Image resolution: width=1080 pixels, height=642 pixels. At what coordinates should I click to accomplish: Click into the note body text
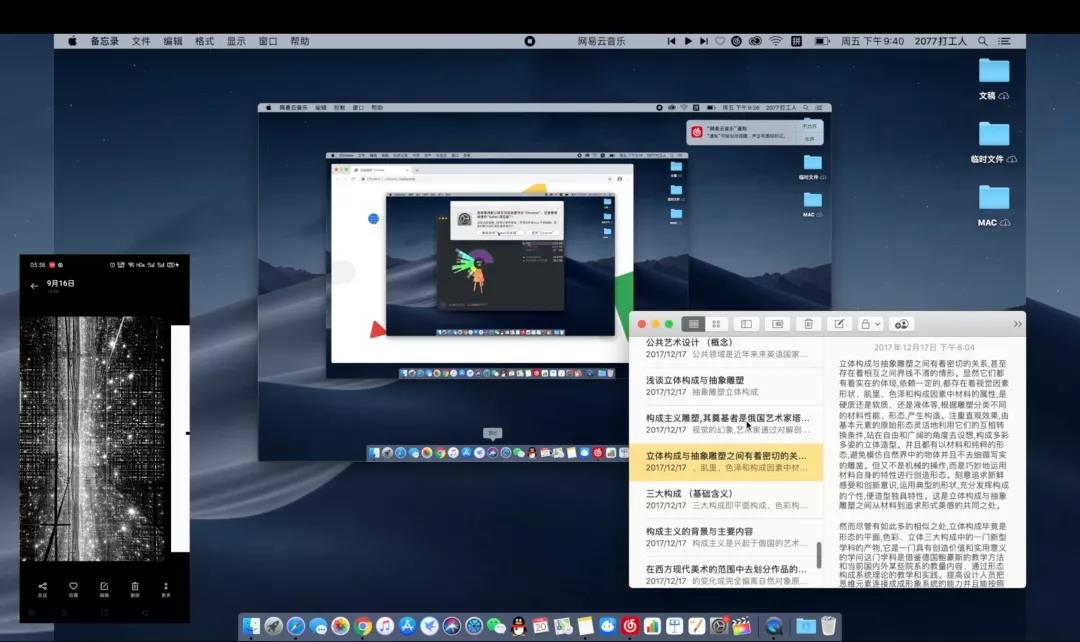pyautogui.click(x=924, y=472)
